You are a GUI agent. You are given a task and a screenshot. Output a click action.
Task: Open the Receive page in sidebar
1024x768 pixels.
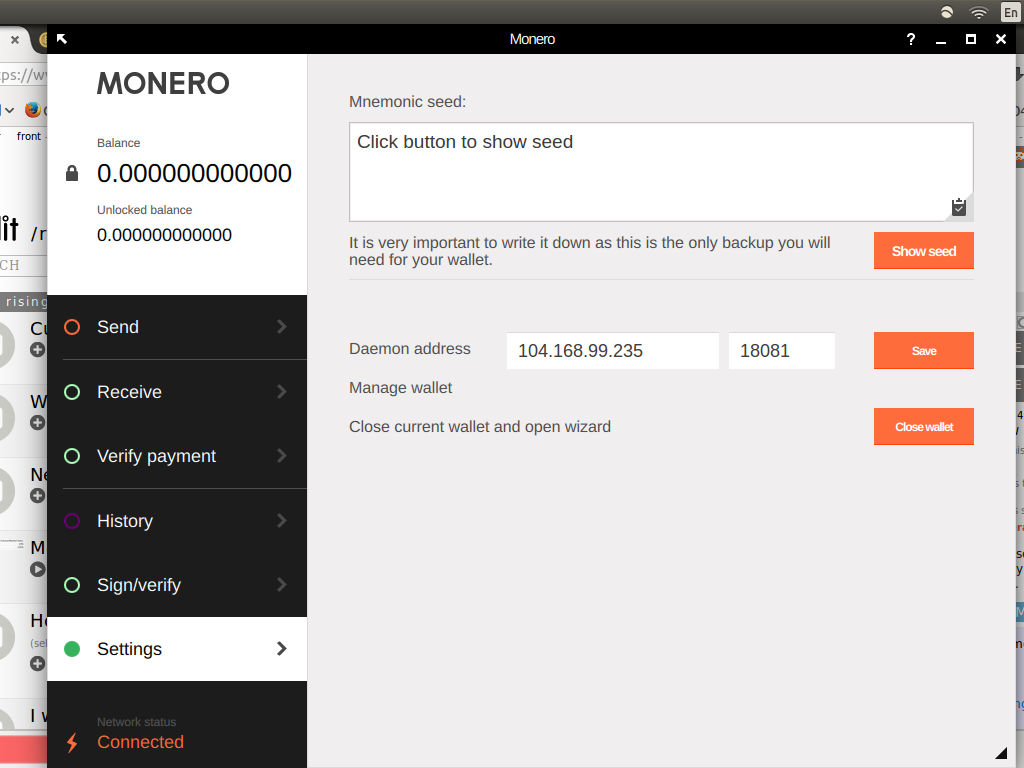click(x=177, y=392)
